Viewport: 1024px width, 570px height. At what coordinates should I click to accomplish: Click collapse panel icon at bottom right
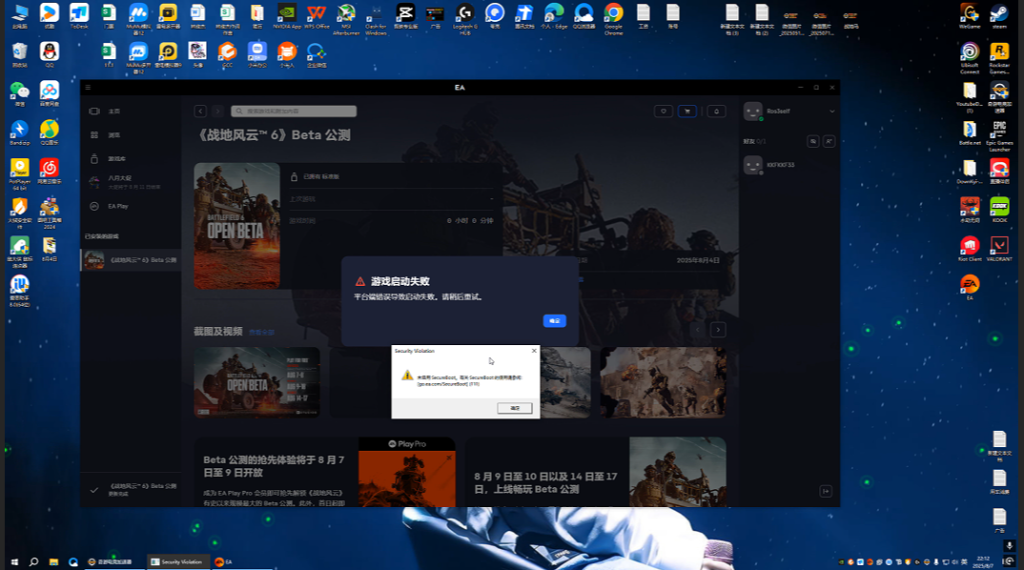pos(825,490)
